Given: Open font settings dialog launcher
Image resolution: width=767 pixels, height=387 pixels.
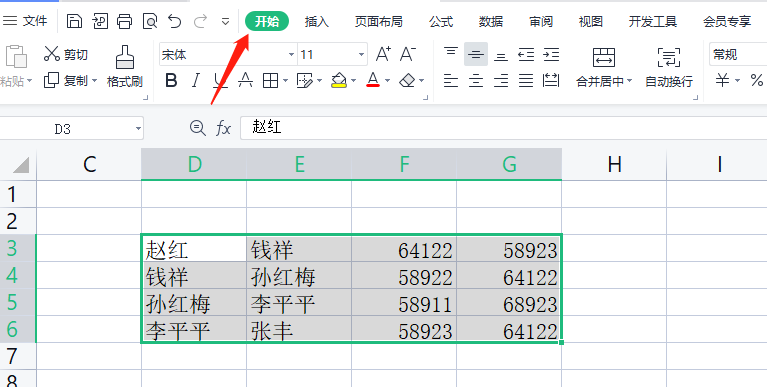Looking at the screenshot, I should click(425, 97).
